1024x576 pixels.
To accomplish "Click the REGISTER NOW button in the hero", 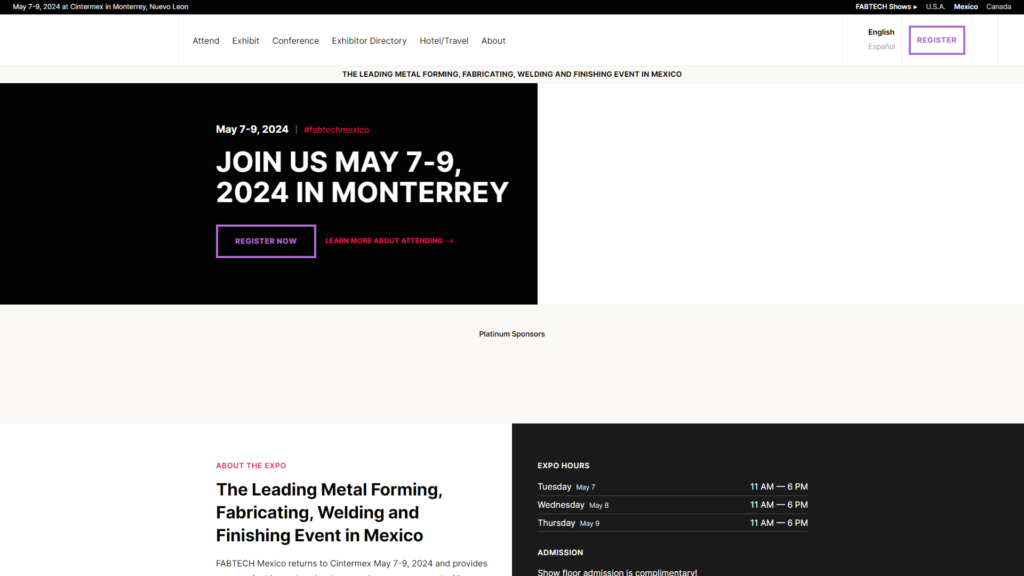I will tap(266, 241).
